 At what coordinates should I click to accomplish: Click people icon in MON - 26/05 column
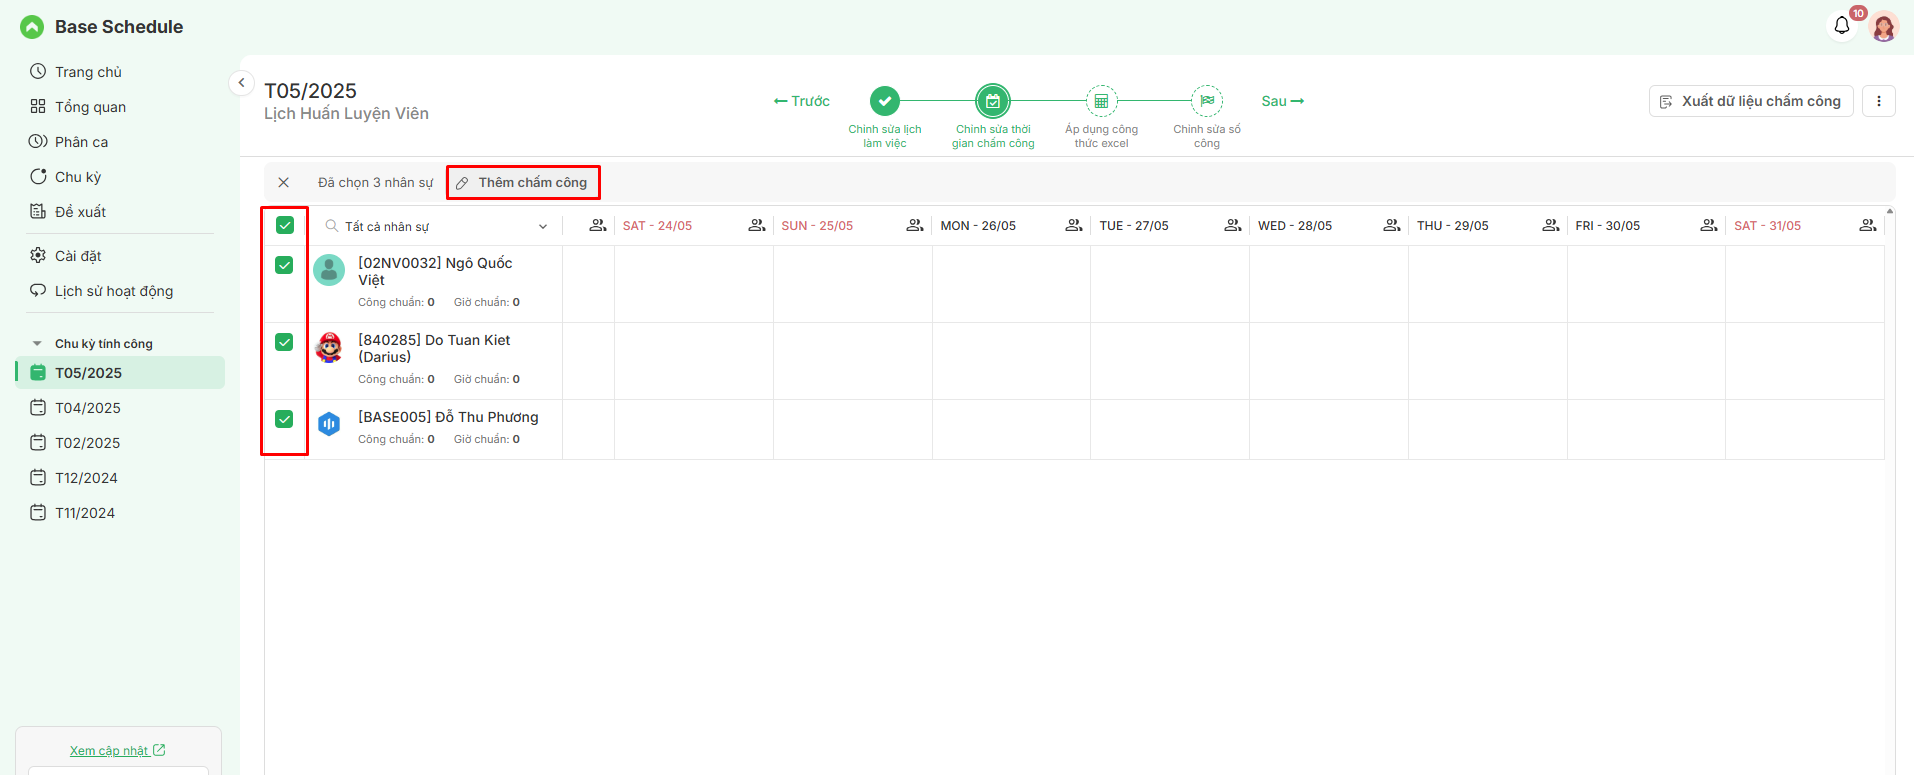pyautogui.click(x=1074, y=226)
